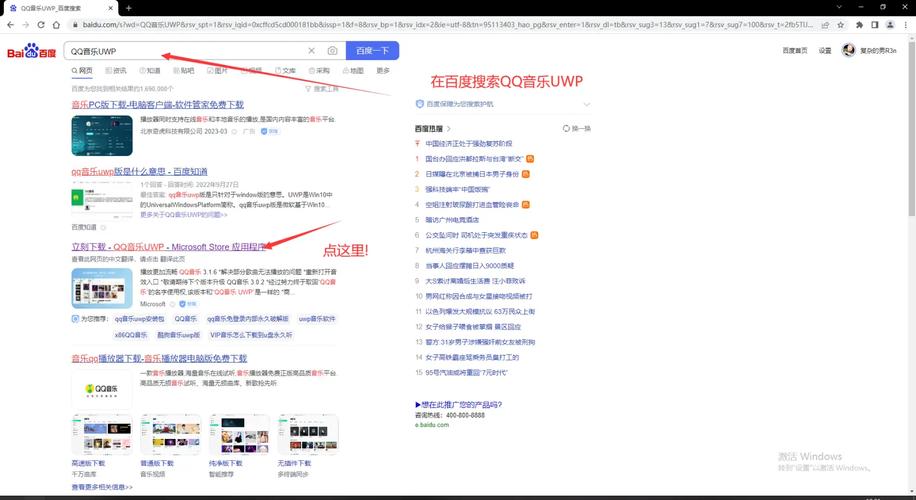Click 更多关于QQ音乐UWP的问题>> link
Image resolution: width=916 pixels, height=500 pixels.
coord(183,215)
